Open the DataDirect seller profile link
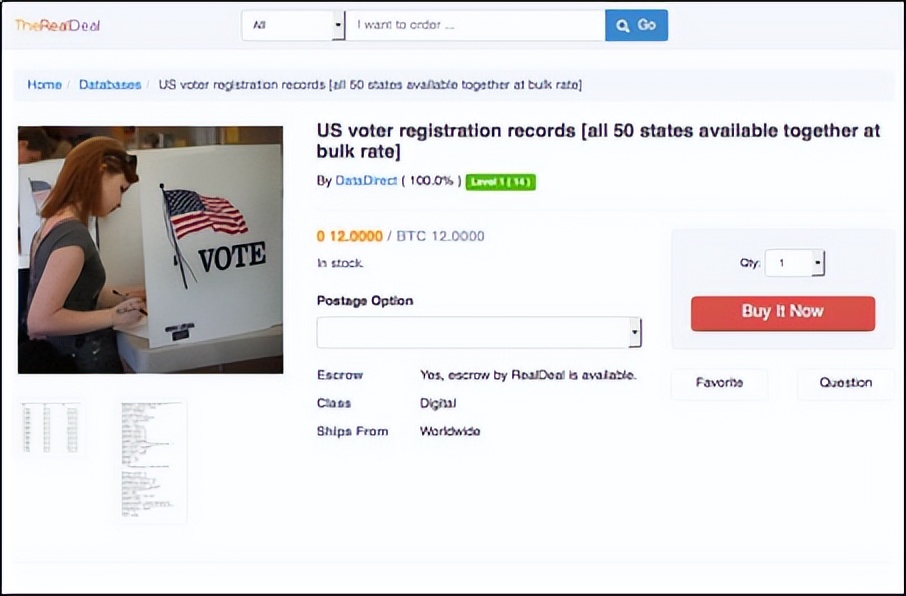This screenshot has width=906, height=596. pyautogui.click(x=365, y=181)
